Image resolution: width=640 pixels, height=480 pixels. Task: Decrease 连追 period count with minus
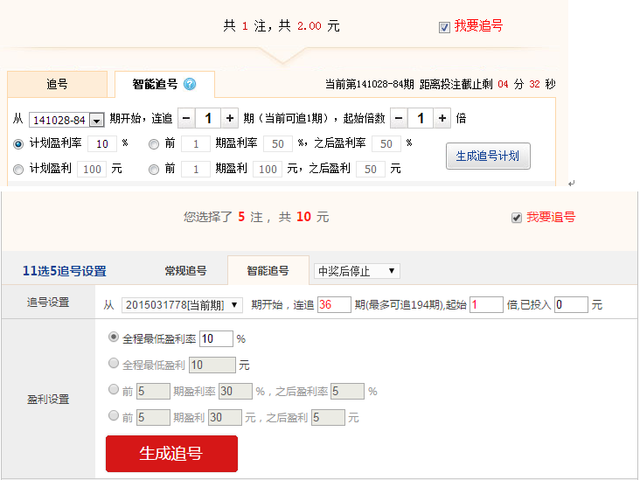coord(186,118)
